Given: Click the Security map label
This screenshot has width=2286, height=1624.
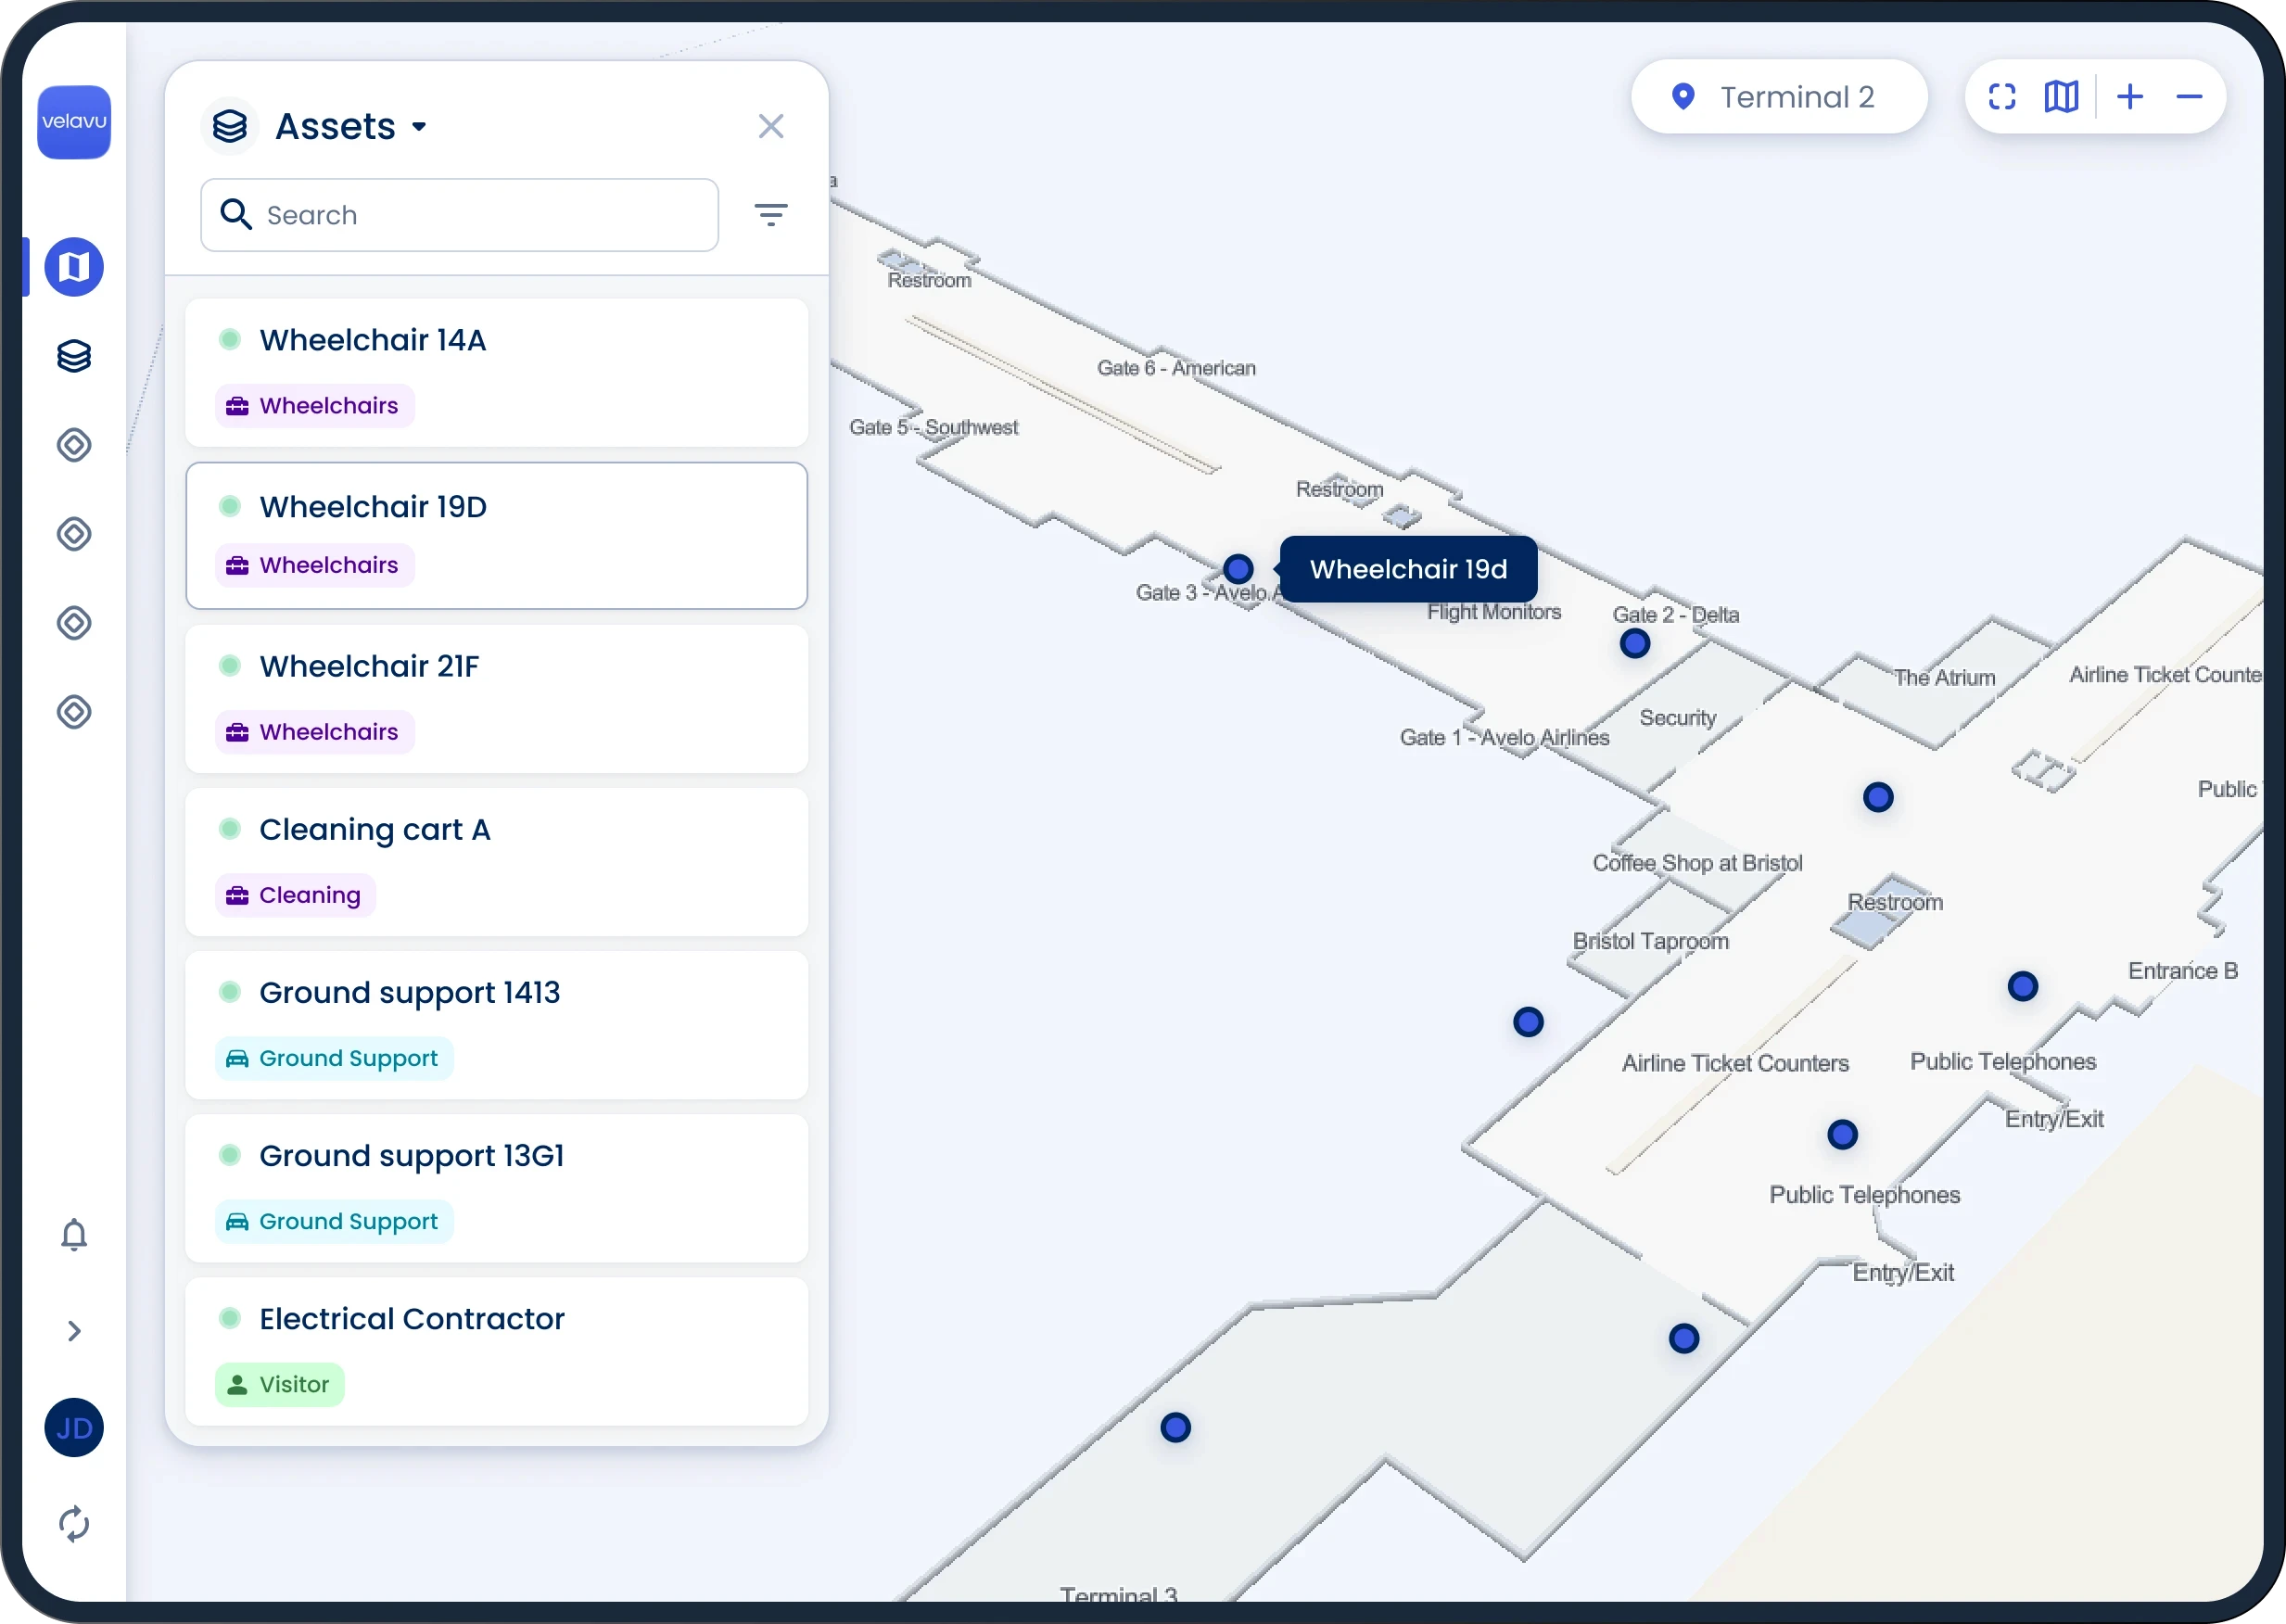Looking at the screenshot, I should click(1678, 718).
